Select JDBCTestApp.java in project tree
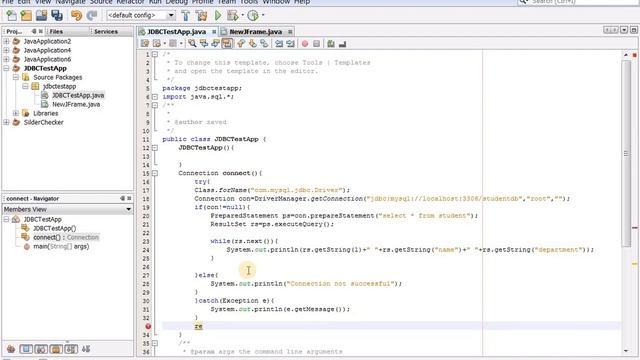This screenshot has width=640, height=360. pos(78,95)
